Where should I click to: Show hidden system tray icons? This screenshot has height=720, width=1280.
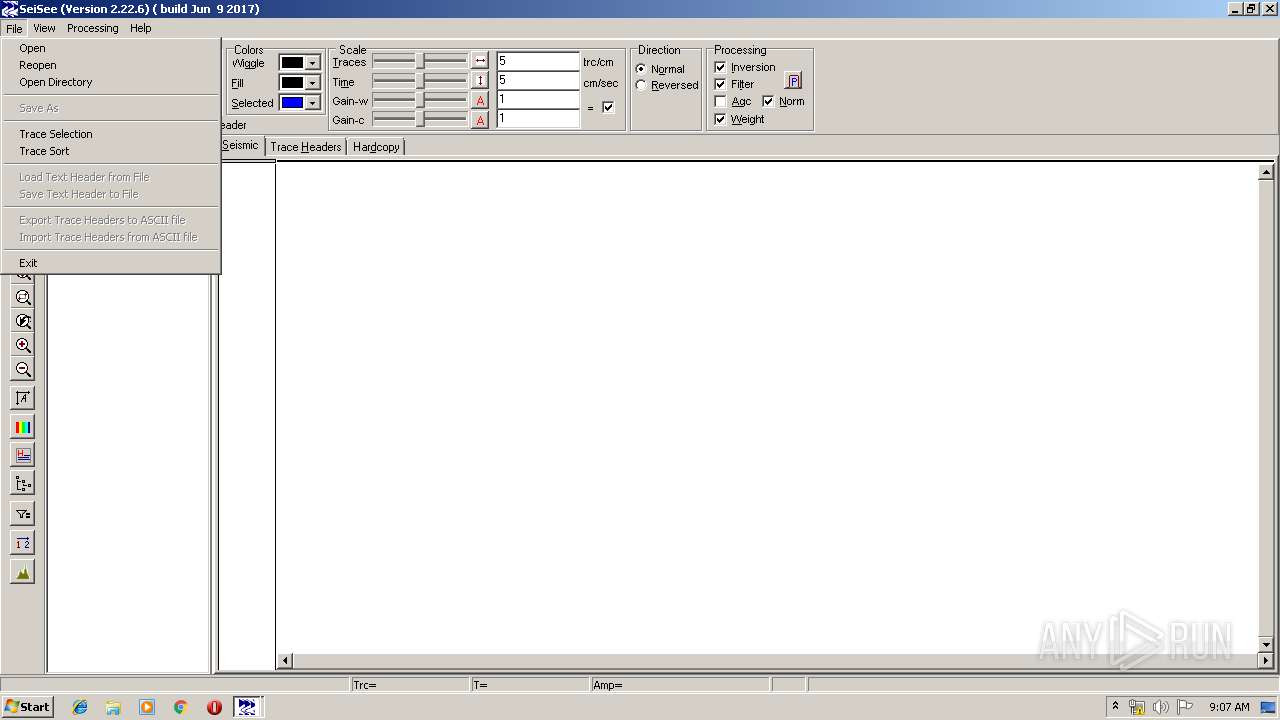[1115, 706]
